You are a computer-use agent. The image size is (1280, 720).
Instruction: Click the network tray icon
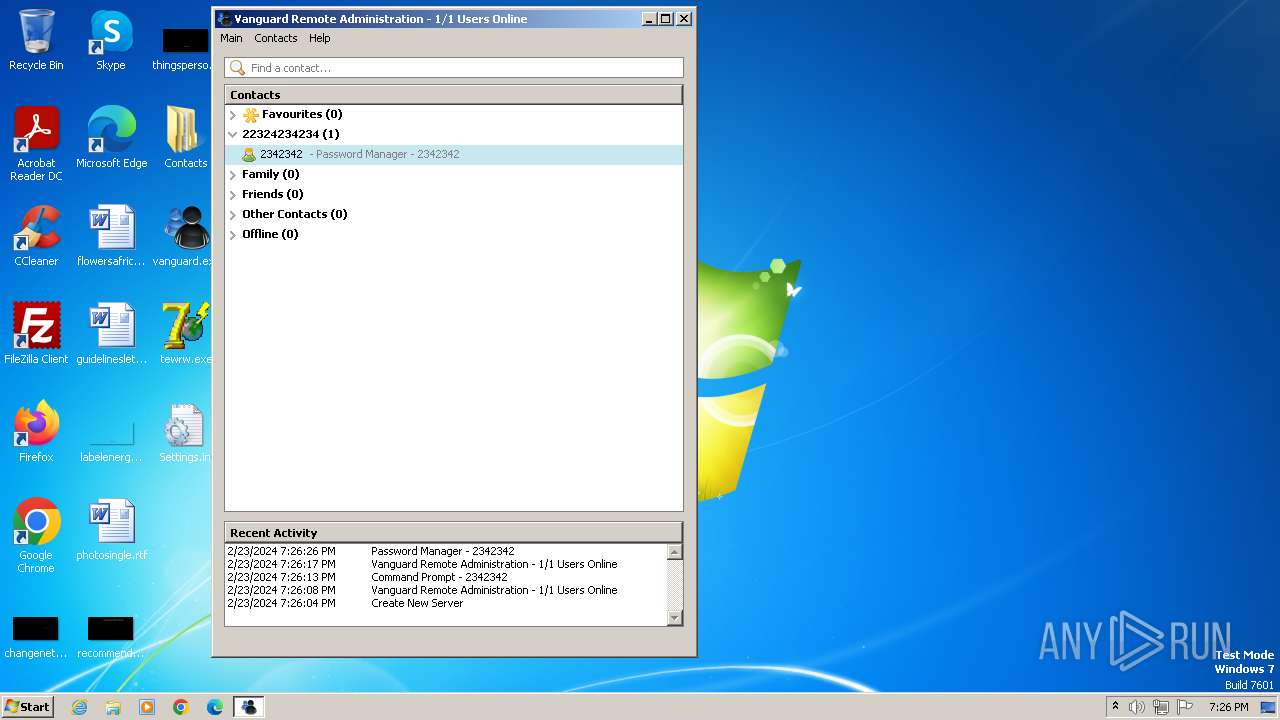(1161, 707)
